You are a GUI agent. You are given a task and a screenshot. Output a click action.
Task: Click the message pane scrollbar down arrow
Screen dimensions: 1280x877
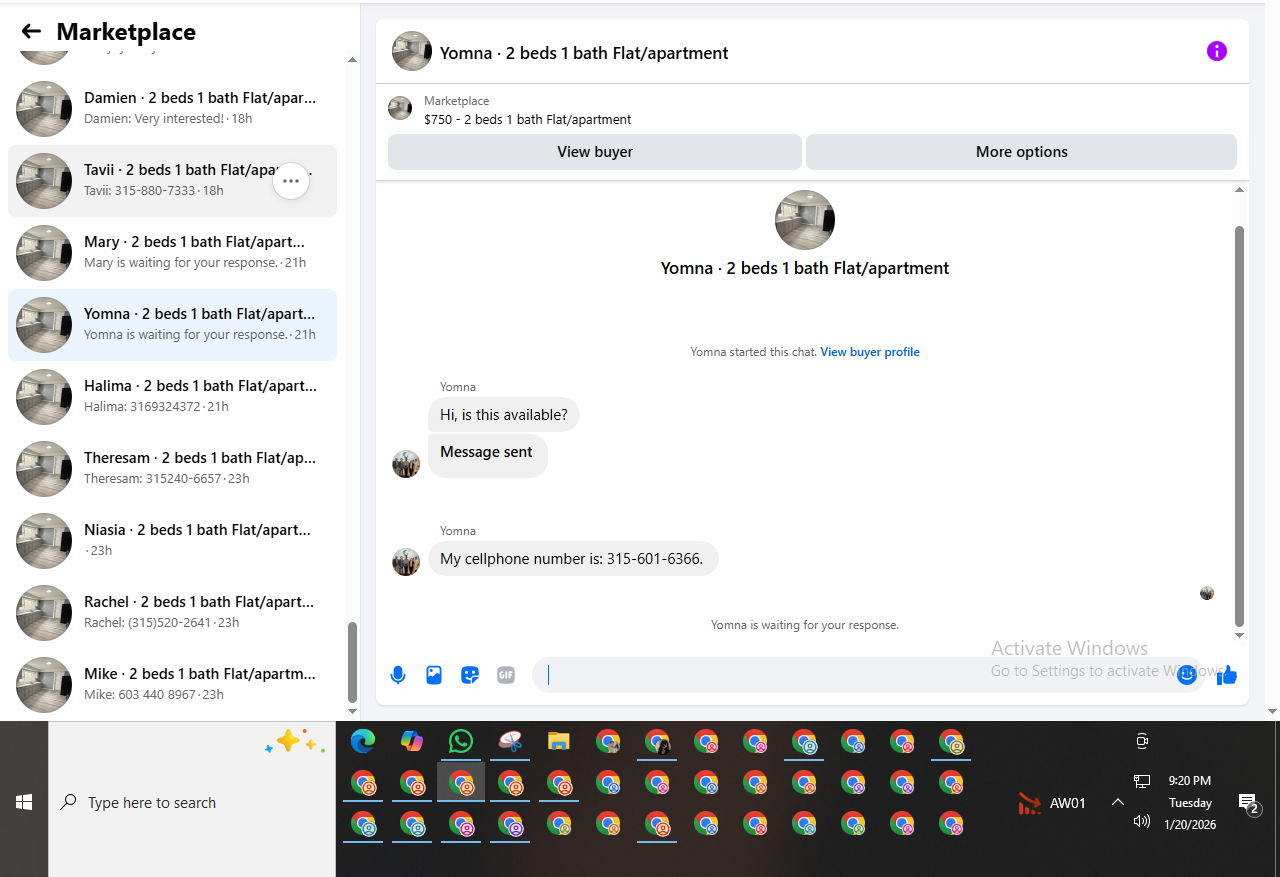pos(1240,635)
